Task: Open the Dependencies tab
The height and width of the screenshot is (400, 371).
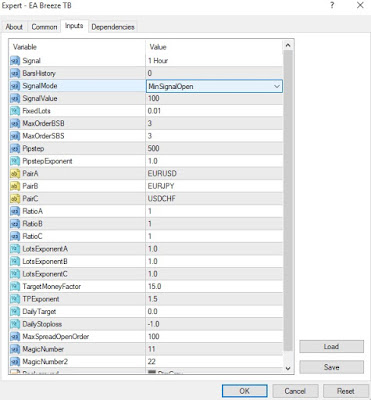Action: (x=113, y=27)
